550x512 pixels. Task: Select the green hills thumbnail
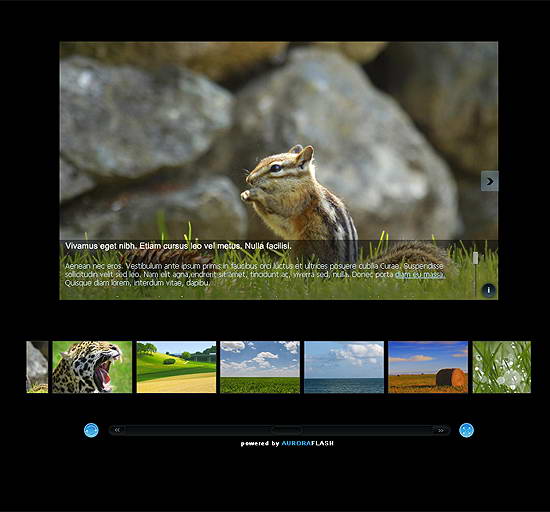[176, 367]
